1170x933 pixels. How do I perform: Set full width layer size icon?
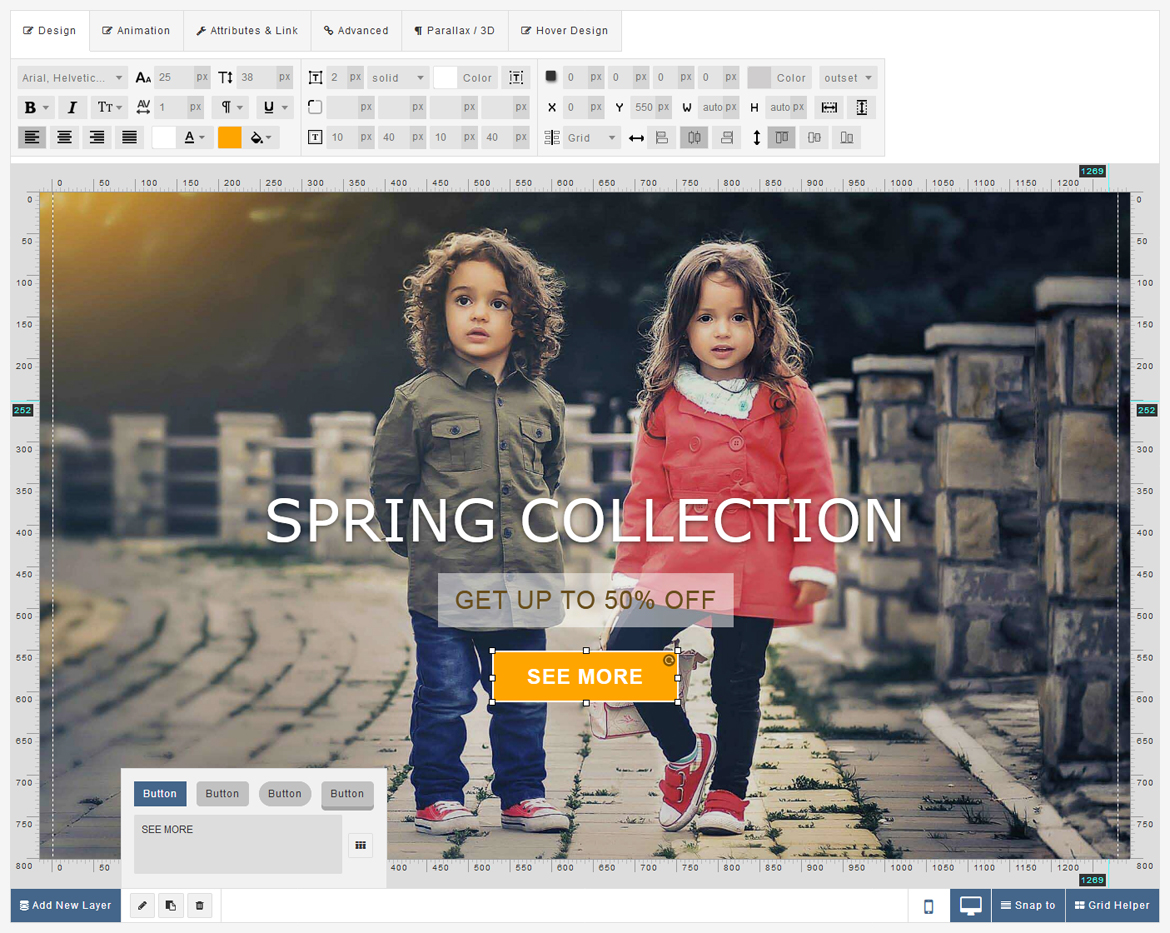pyautogui.click(x=829, y=108)
